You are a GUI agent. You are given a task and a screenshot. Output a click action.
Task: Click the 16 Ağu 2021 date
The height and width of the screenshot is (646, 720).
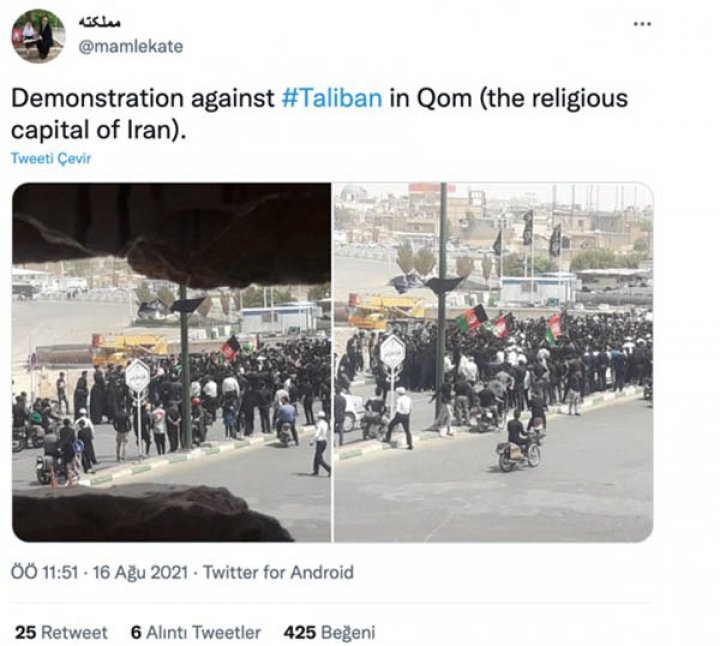pyautogui.click(x=140, y=573)
